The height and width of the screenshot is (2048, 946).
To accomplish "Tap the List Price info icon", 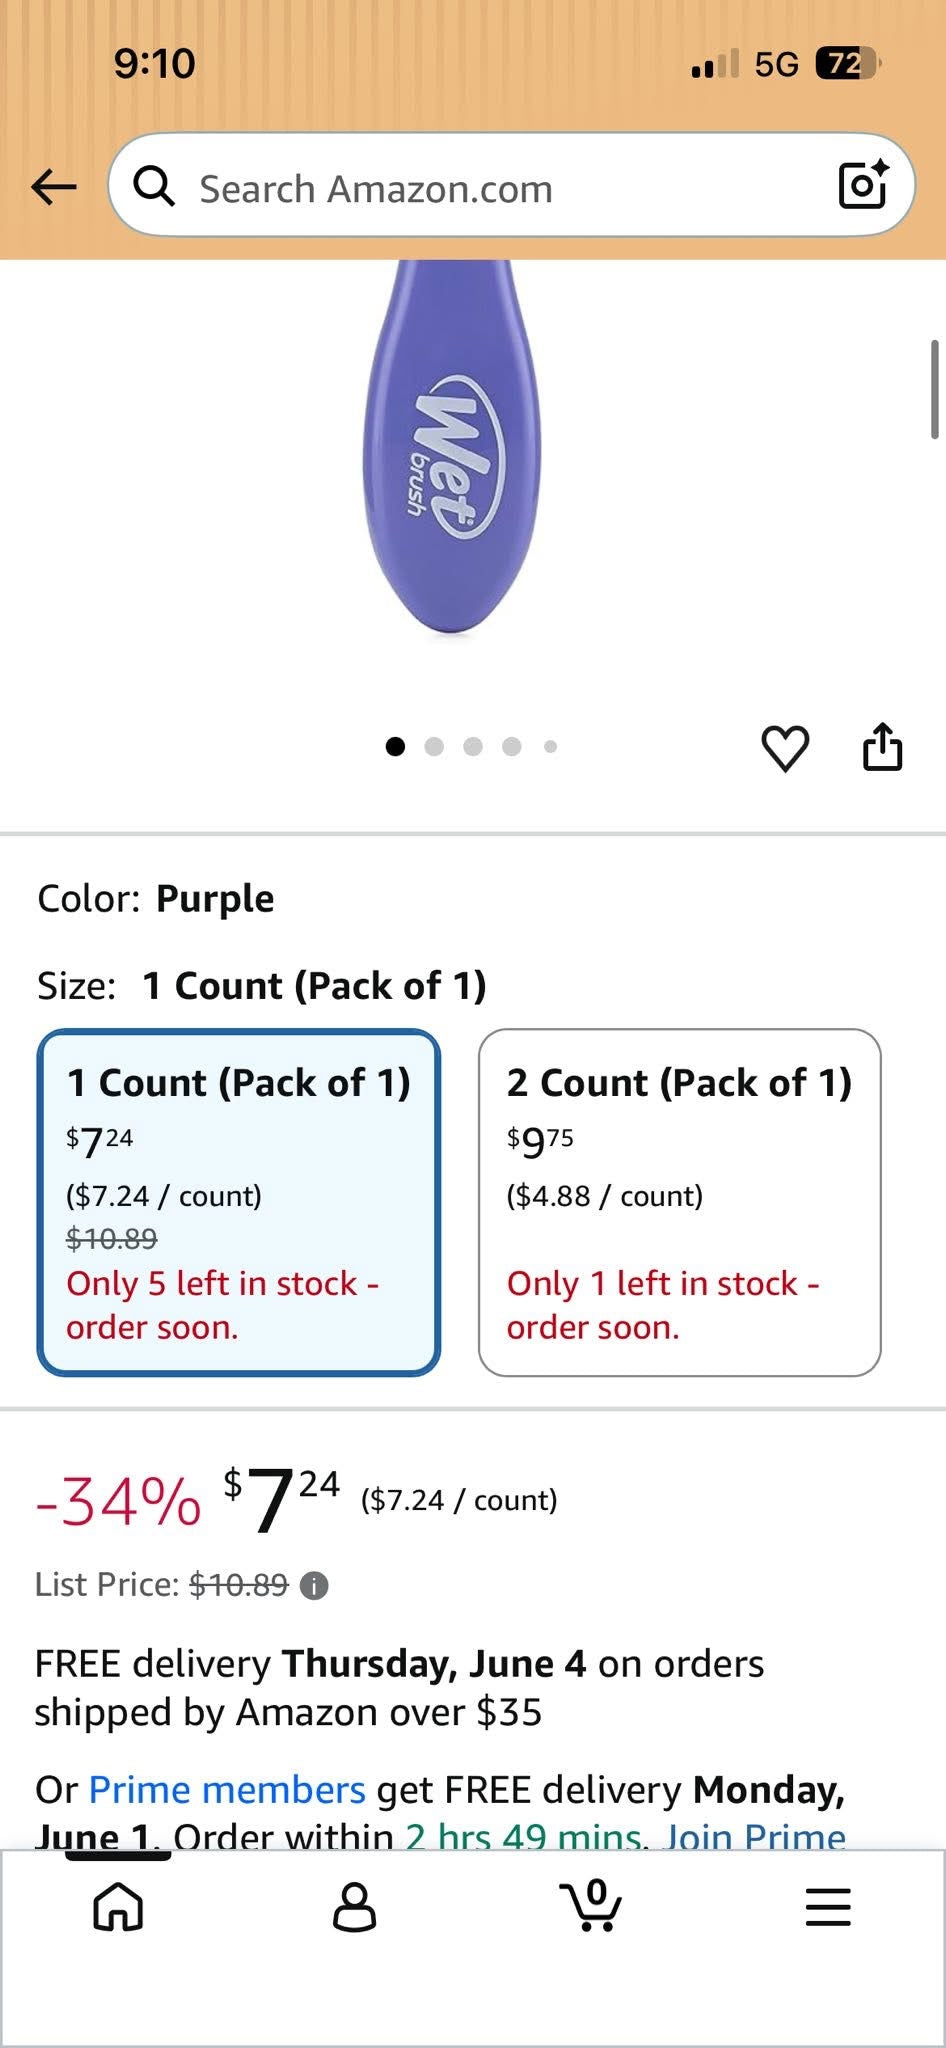I will [x=314, y=1586].
